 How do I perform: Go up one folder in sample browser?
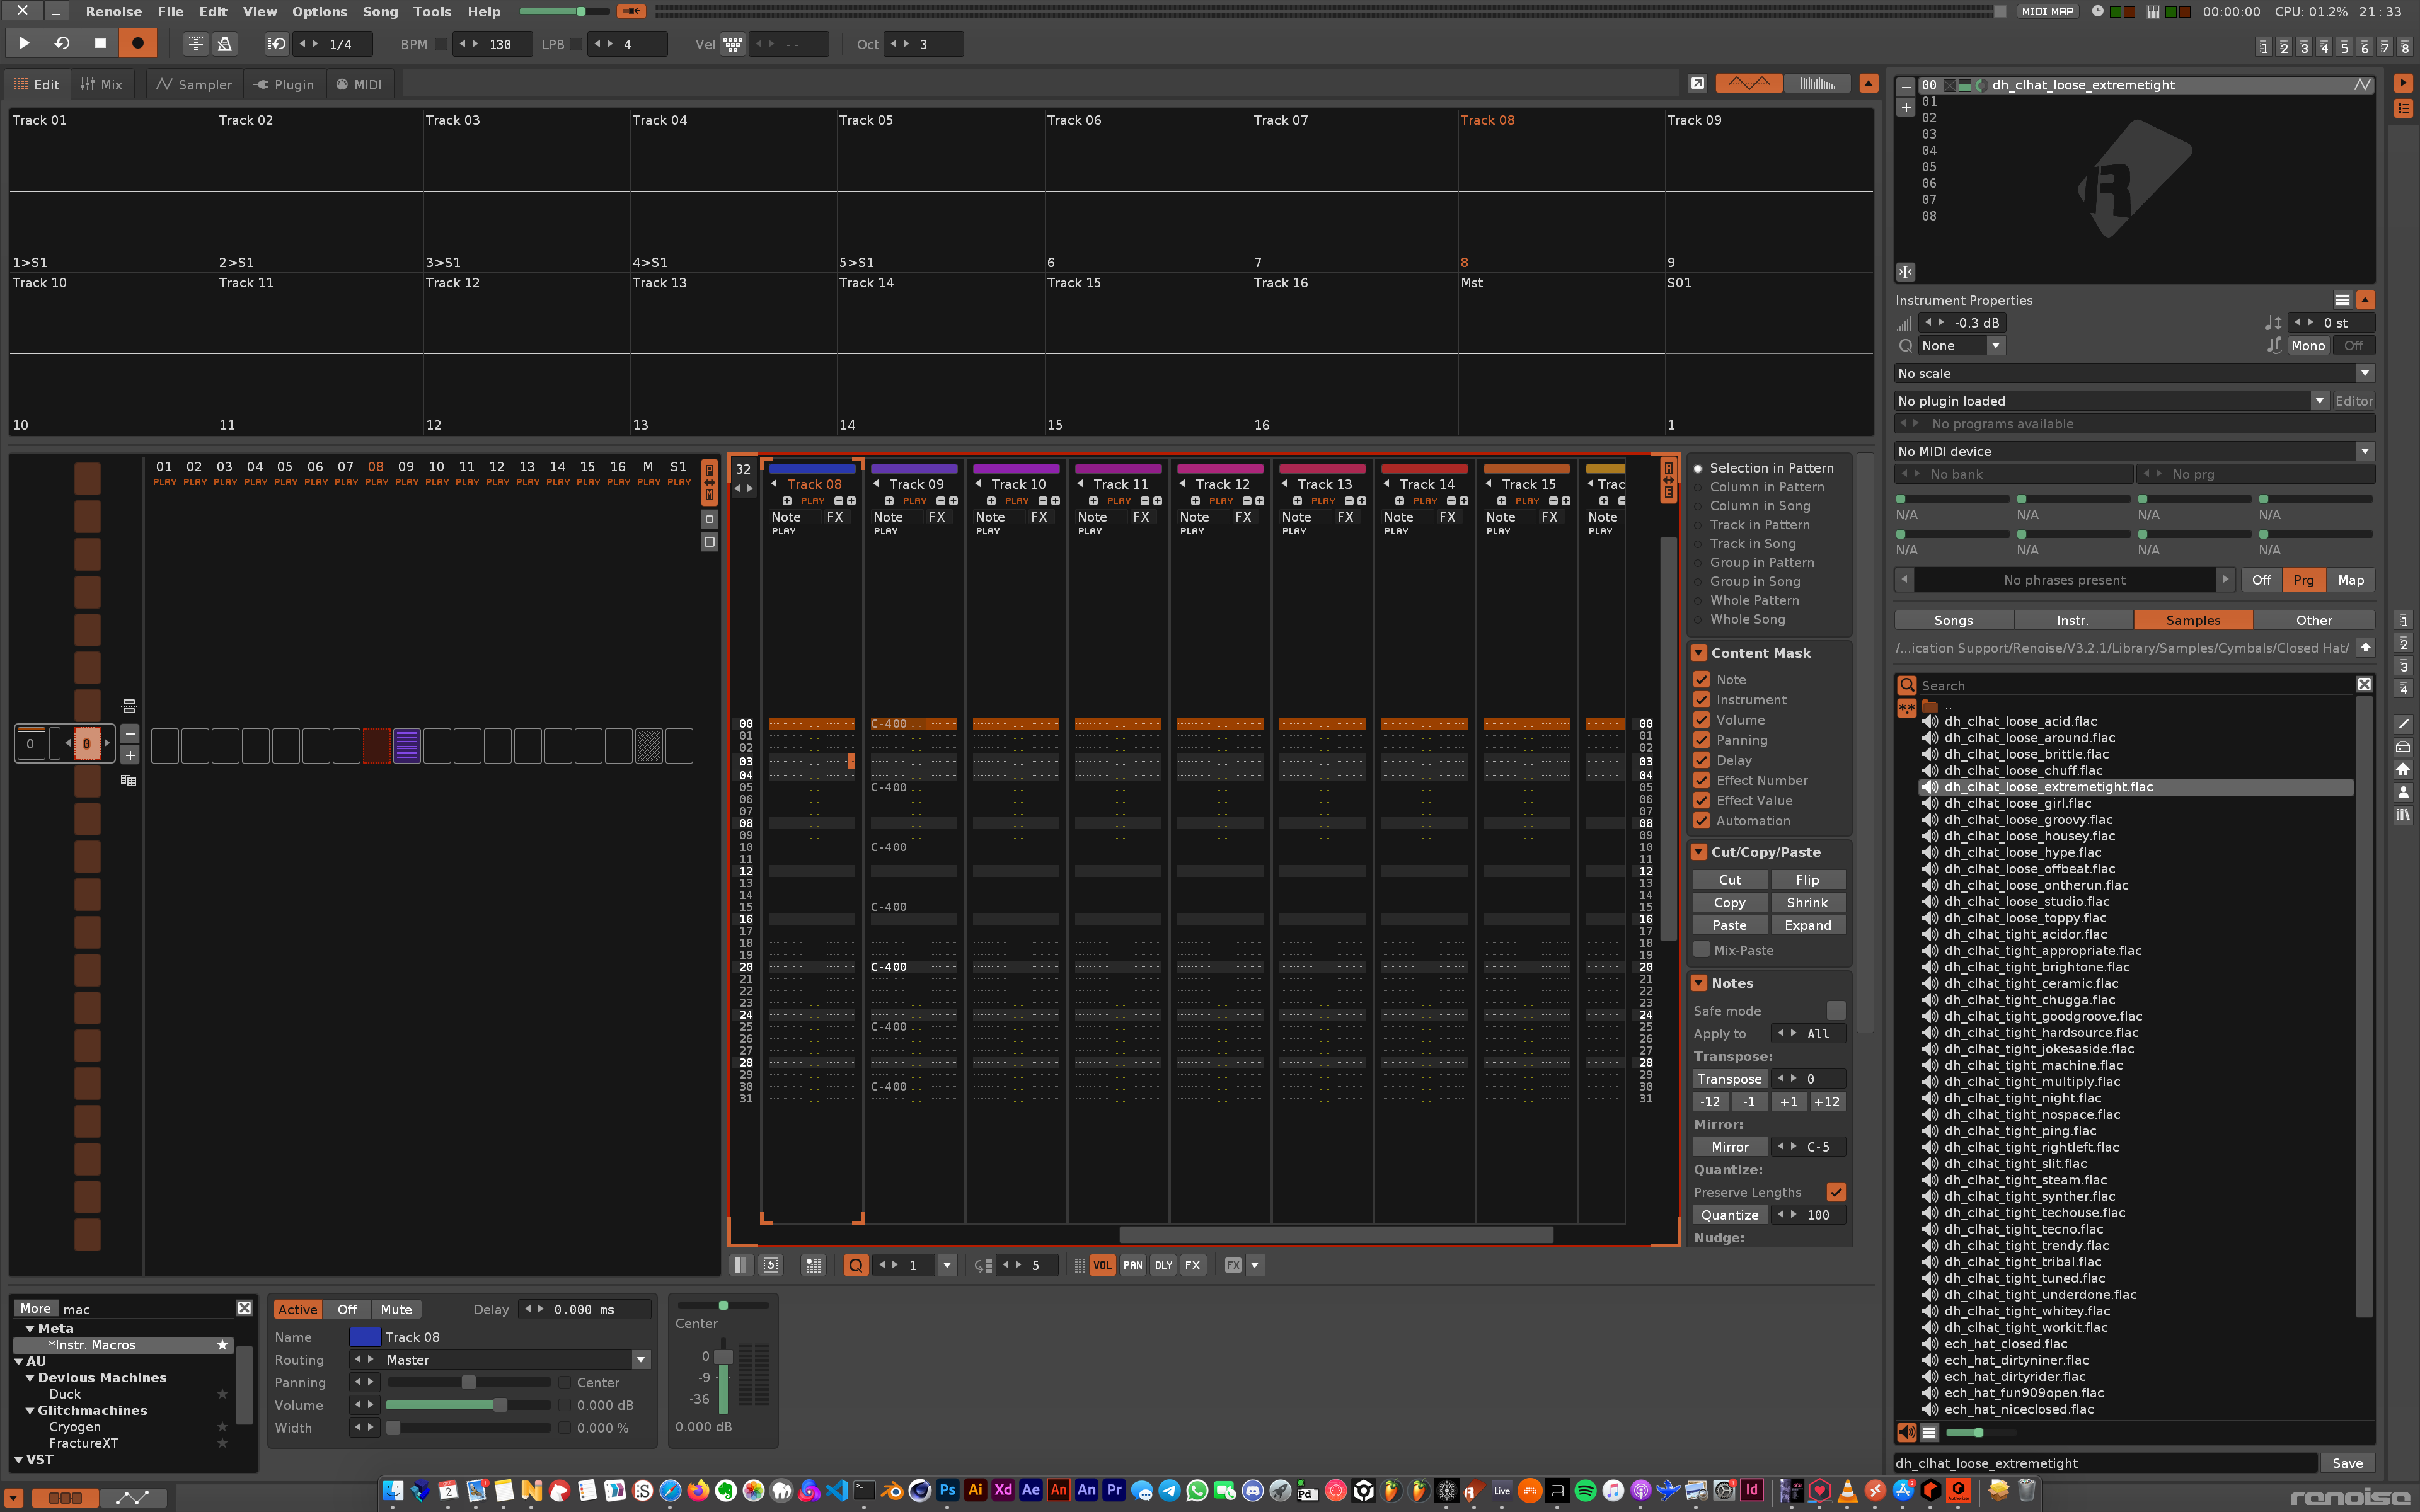click(2365, 647)
